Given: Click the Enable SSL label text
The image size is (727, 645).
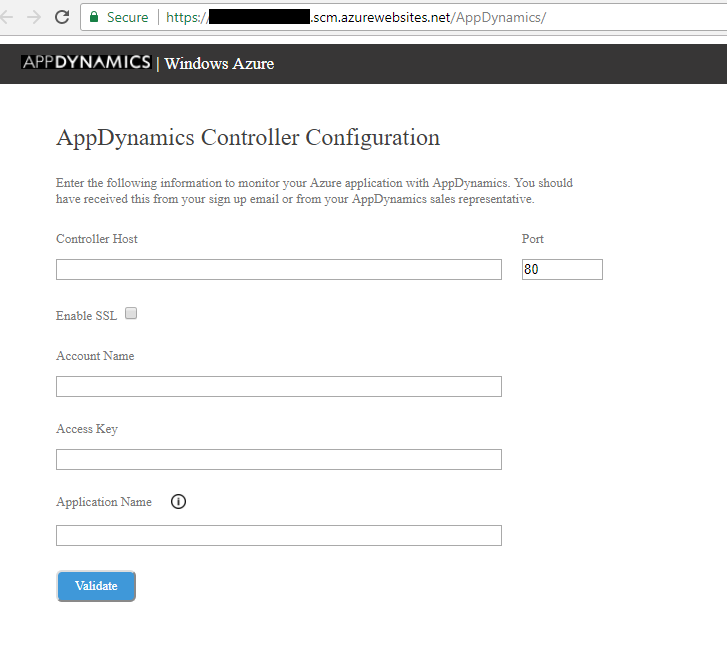Looking at the screenshot, I should (86, 316).
